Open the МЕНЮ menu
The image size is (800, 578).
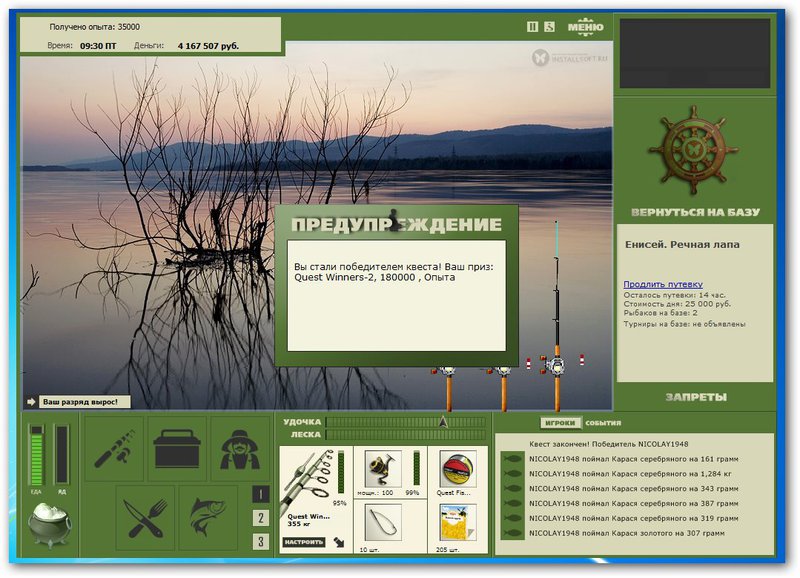(585, 27)
